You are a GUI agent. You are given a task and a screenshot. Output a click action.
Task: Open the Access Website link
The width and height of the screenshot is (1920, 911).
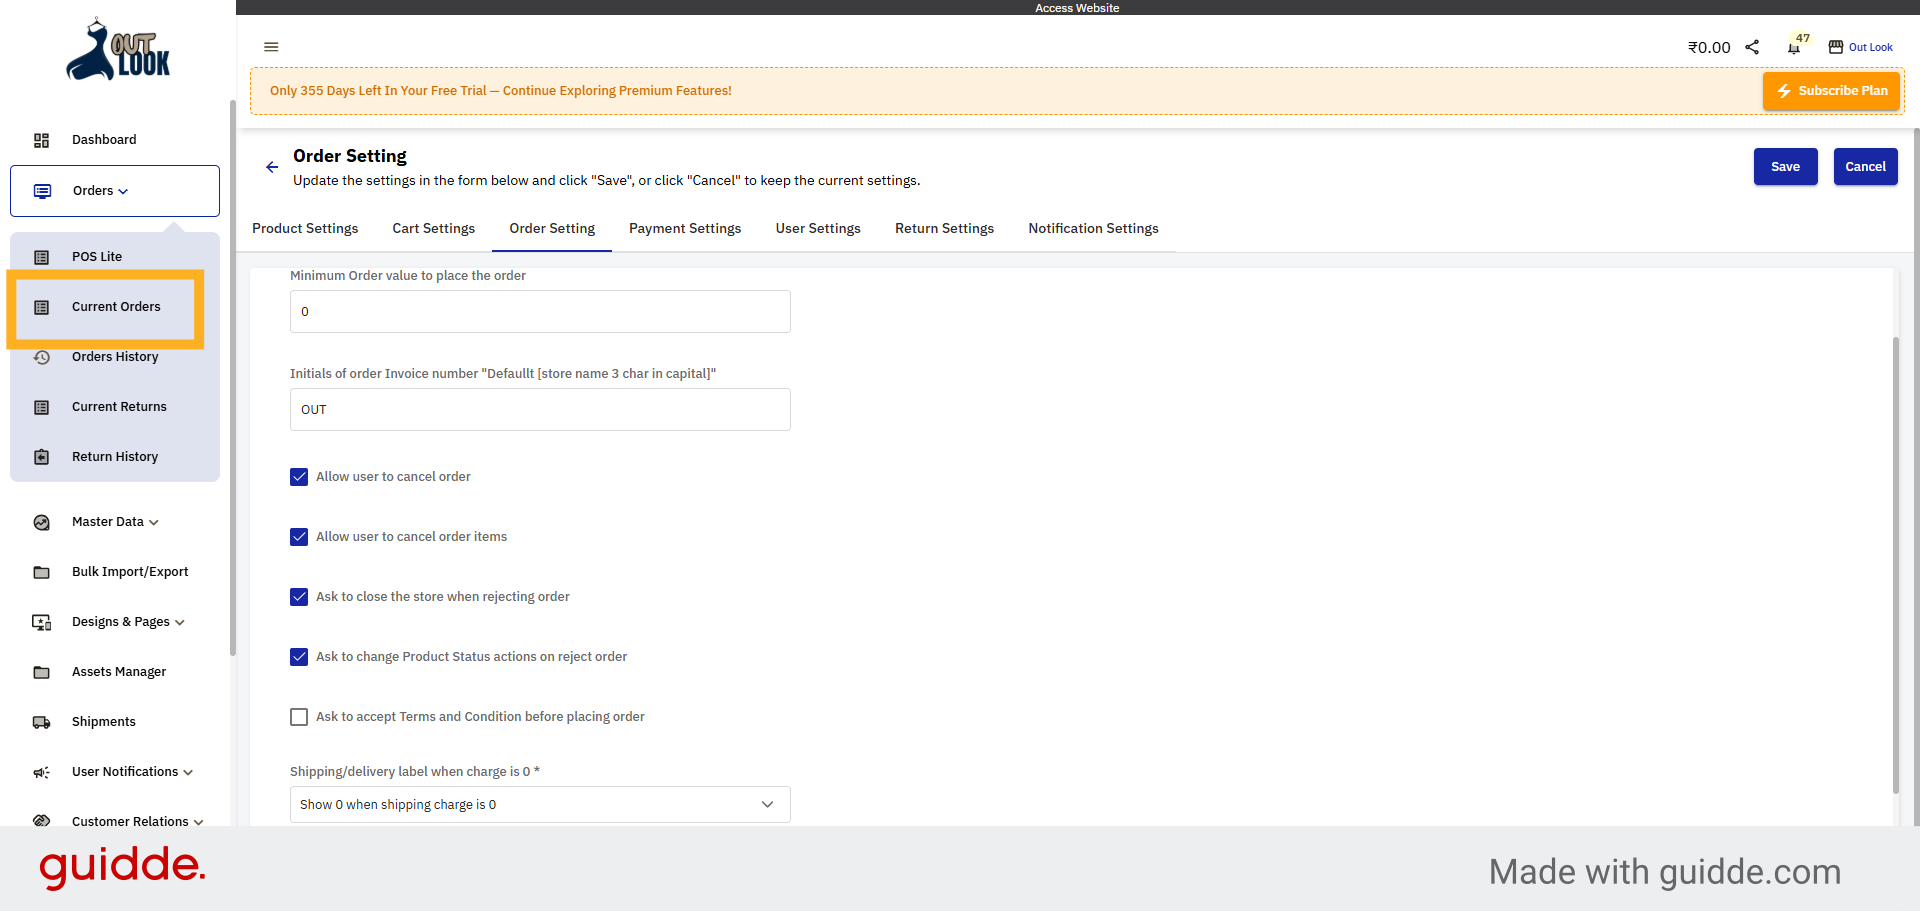[1077, 8]
